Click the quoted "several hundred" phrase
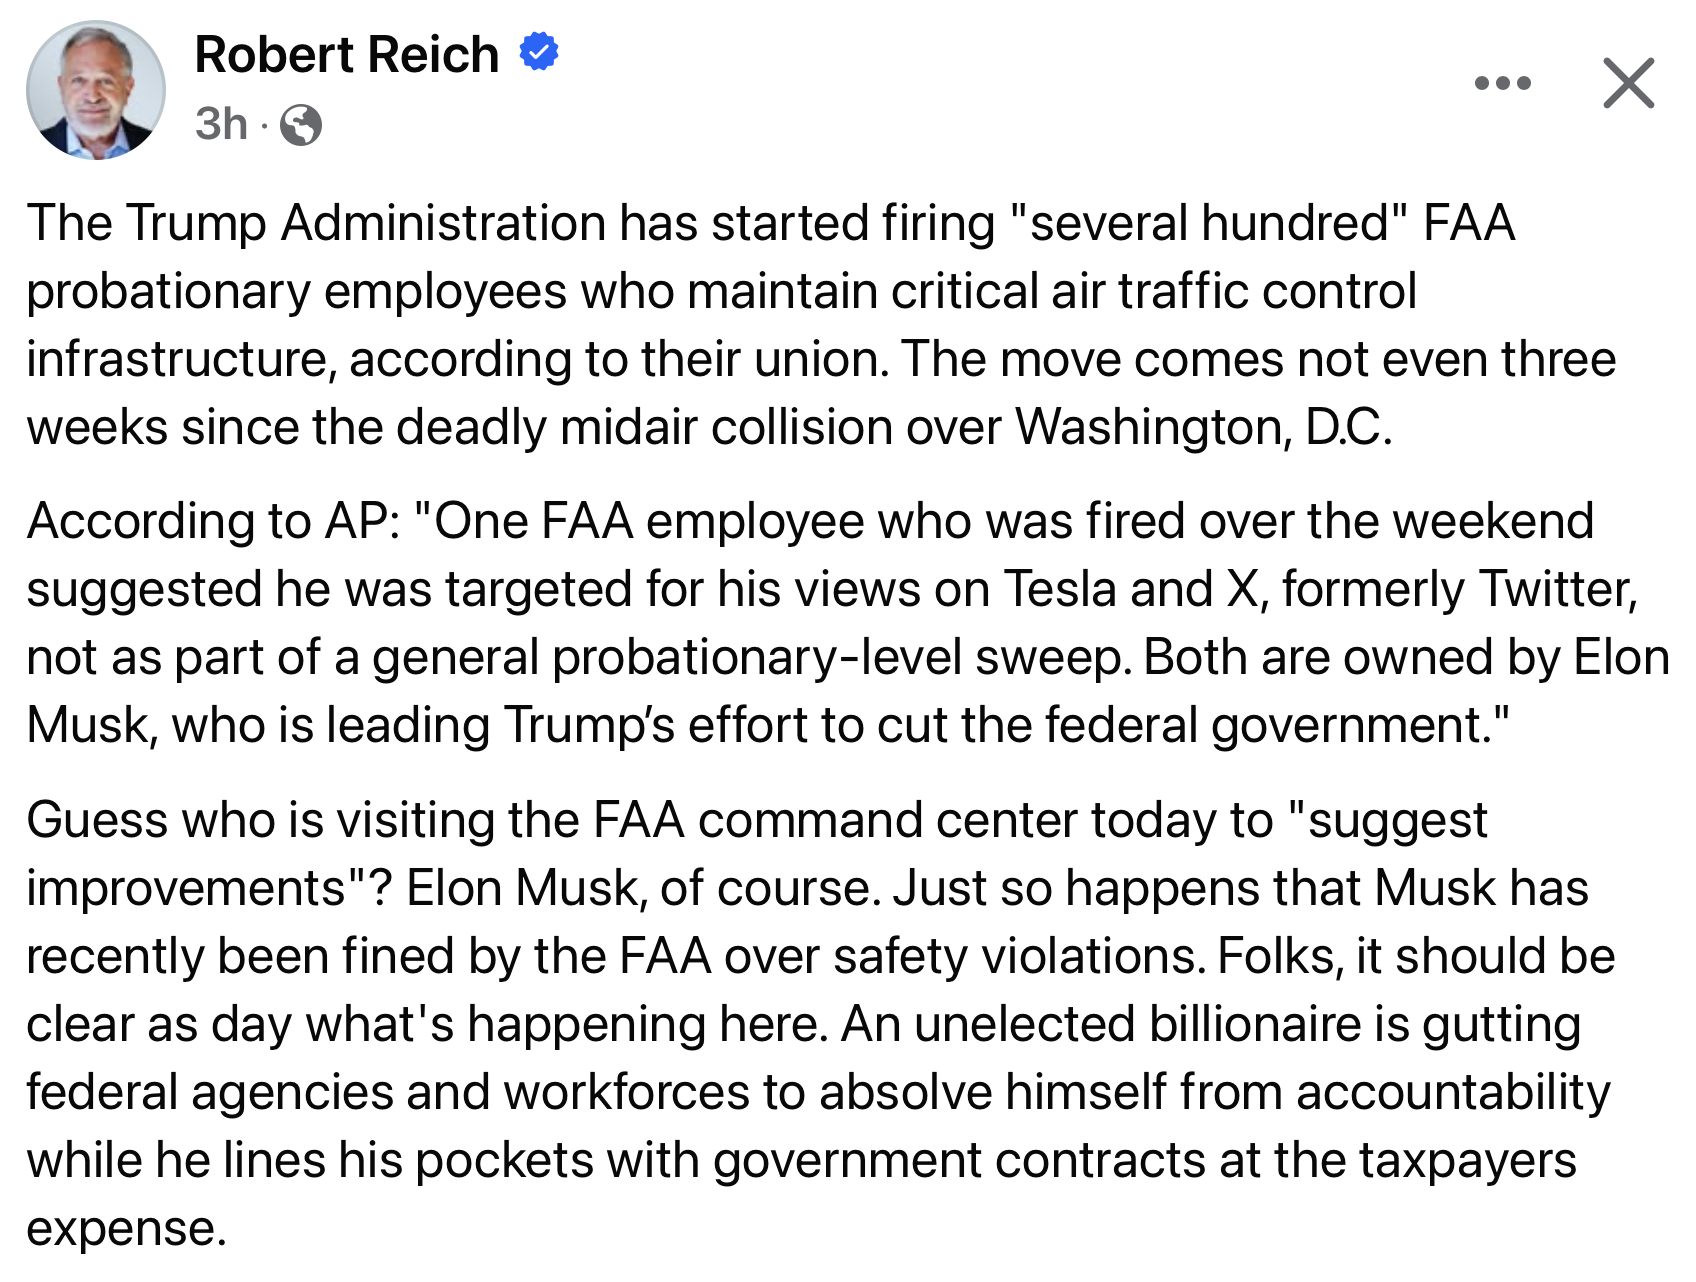The height and width of the screenshot is (1282, 1696). (x=1204, y=222)
